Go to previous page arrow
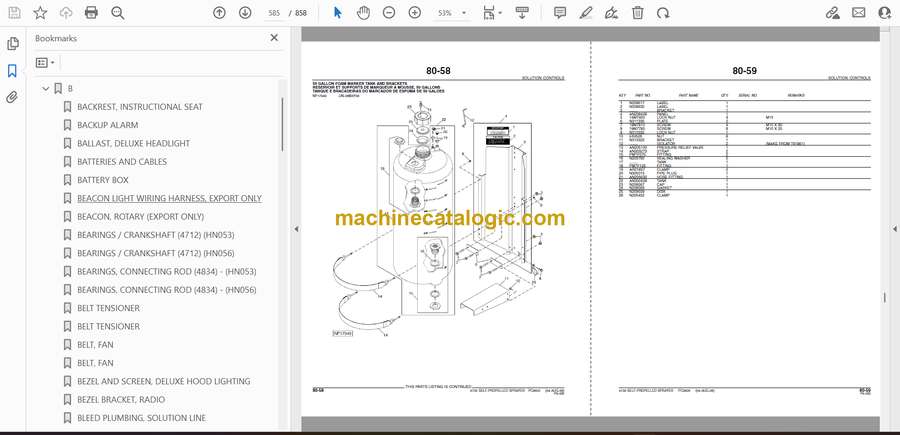 pos(219,13)
